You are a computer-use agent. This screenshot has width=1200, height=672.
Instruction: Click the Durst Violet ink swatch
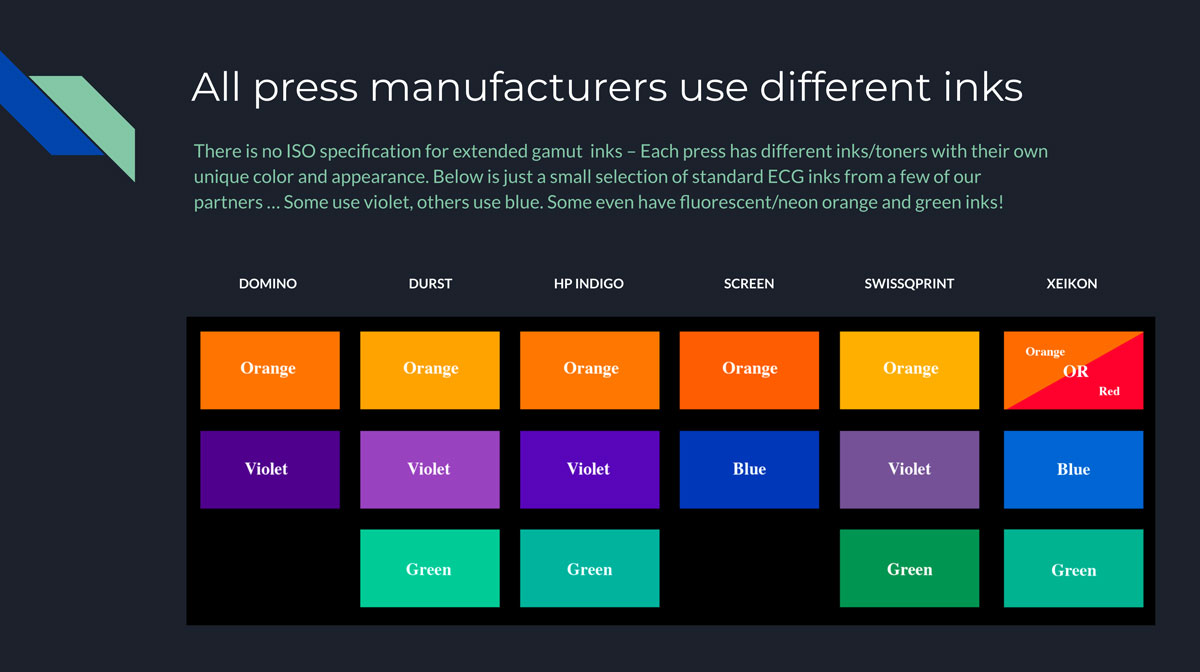point(430,470)
